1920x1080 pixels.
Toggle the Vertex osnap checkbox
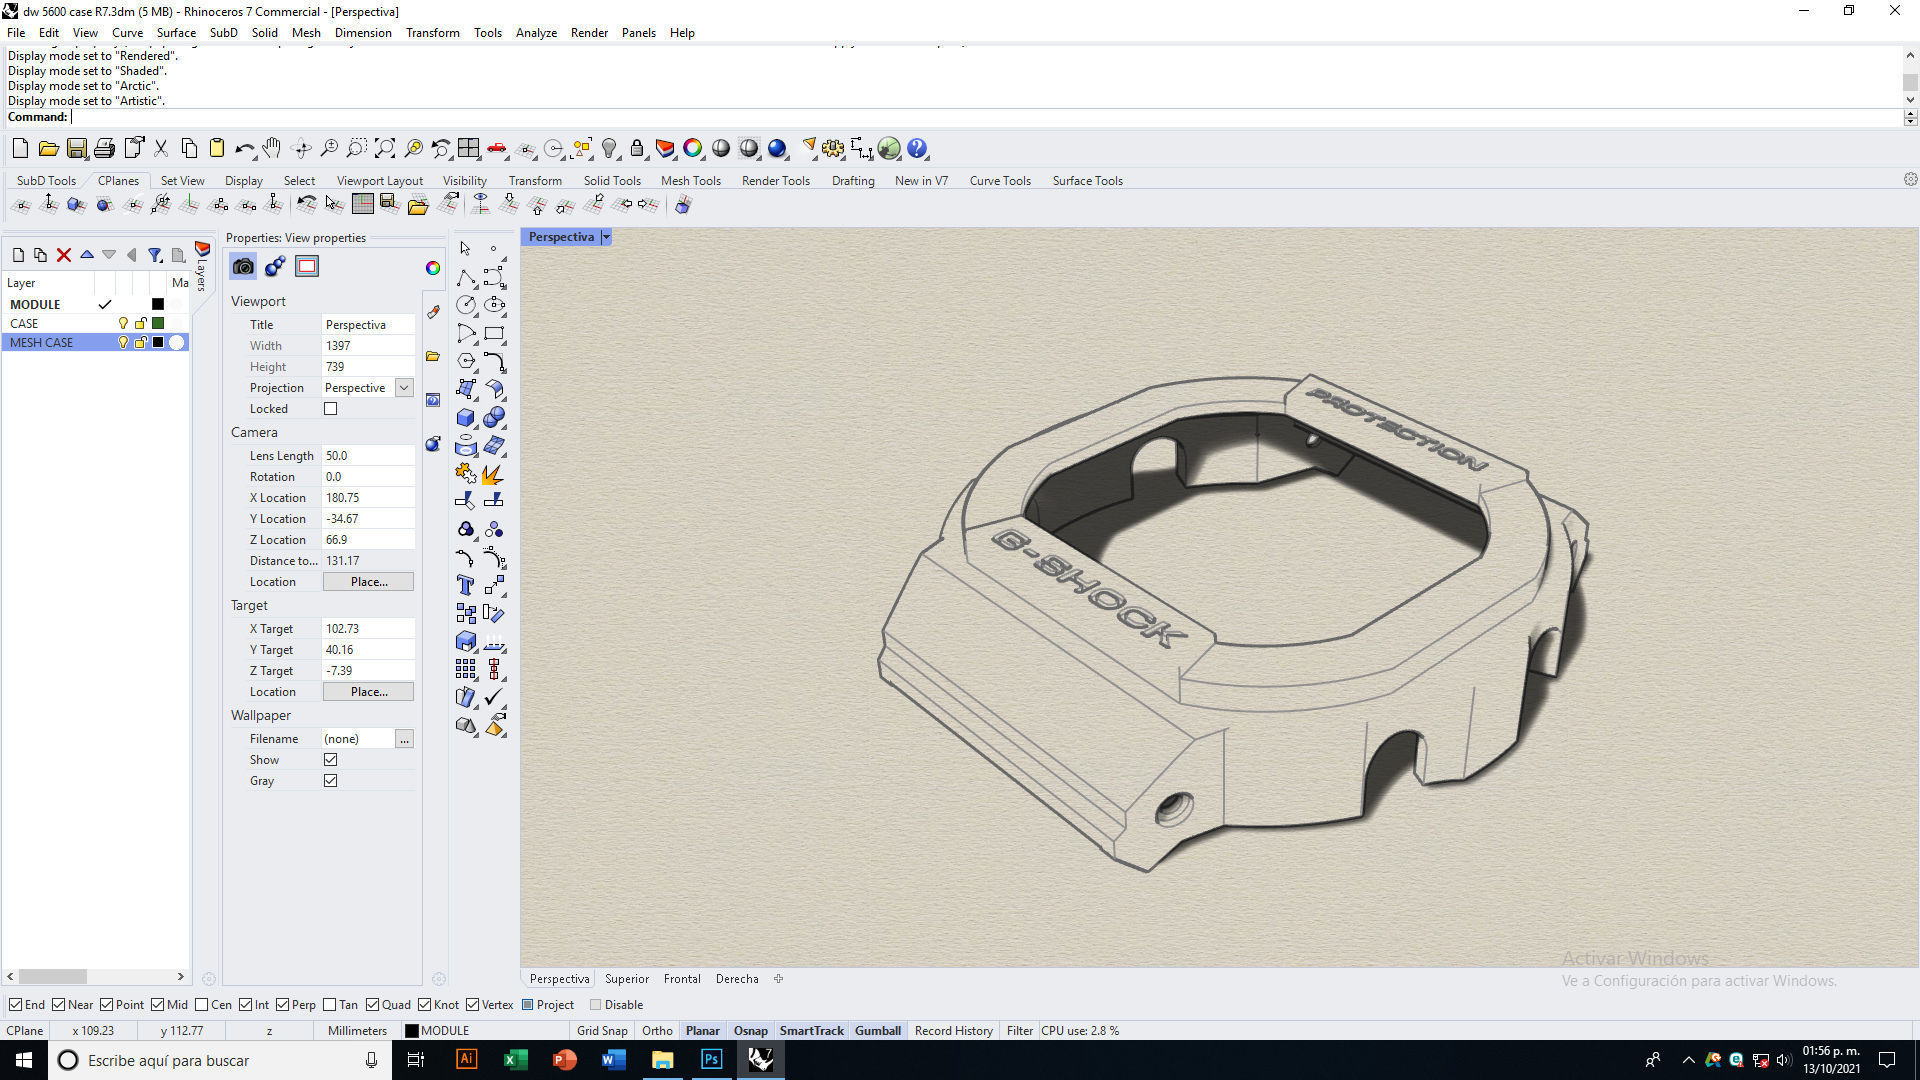473,1005
